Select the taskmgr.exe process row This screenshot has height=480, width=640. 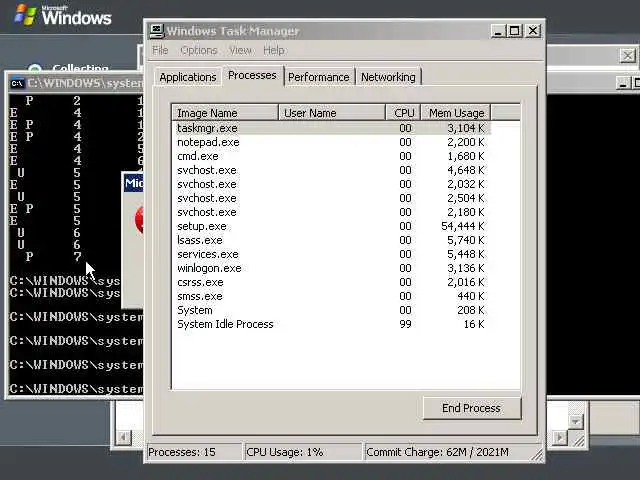(331, 128)
